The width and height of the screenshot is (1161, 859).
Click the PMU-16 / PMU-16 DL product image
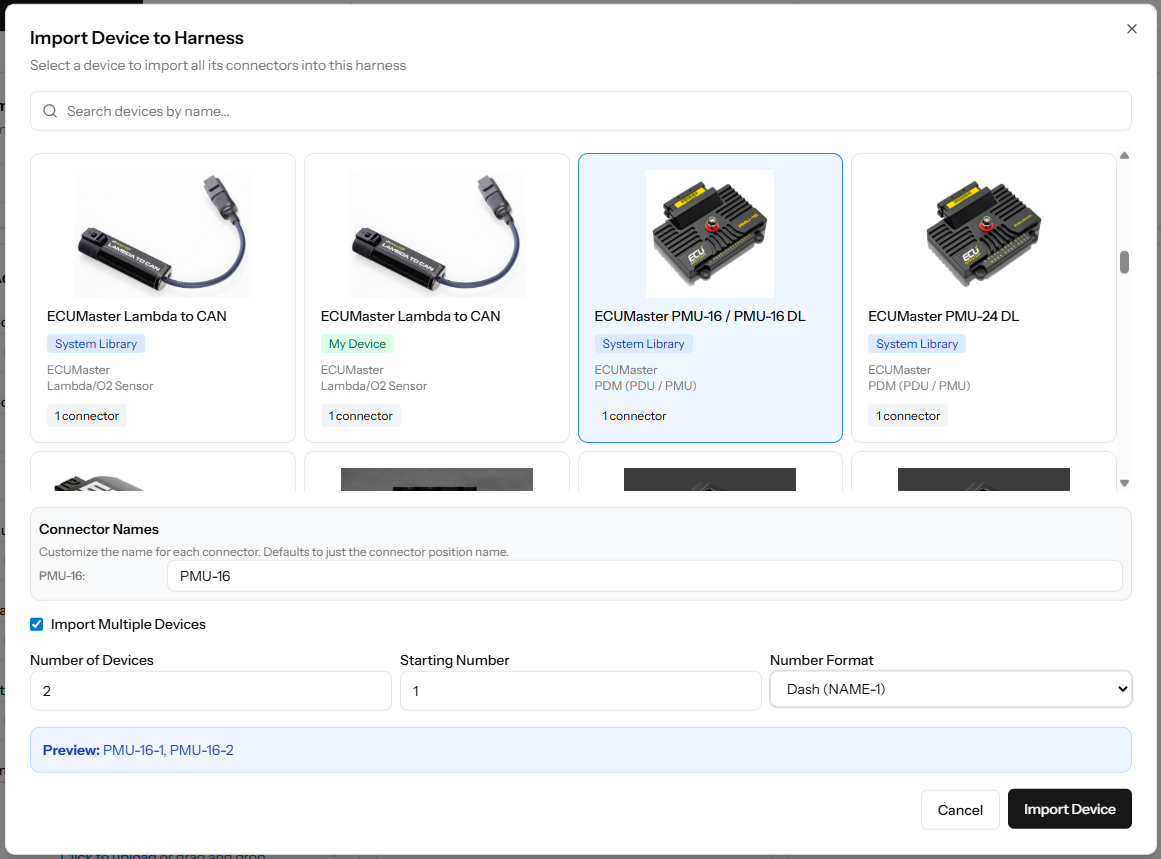710,233
